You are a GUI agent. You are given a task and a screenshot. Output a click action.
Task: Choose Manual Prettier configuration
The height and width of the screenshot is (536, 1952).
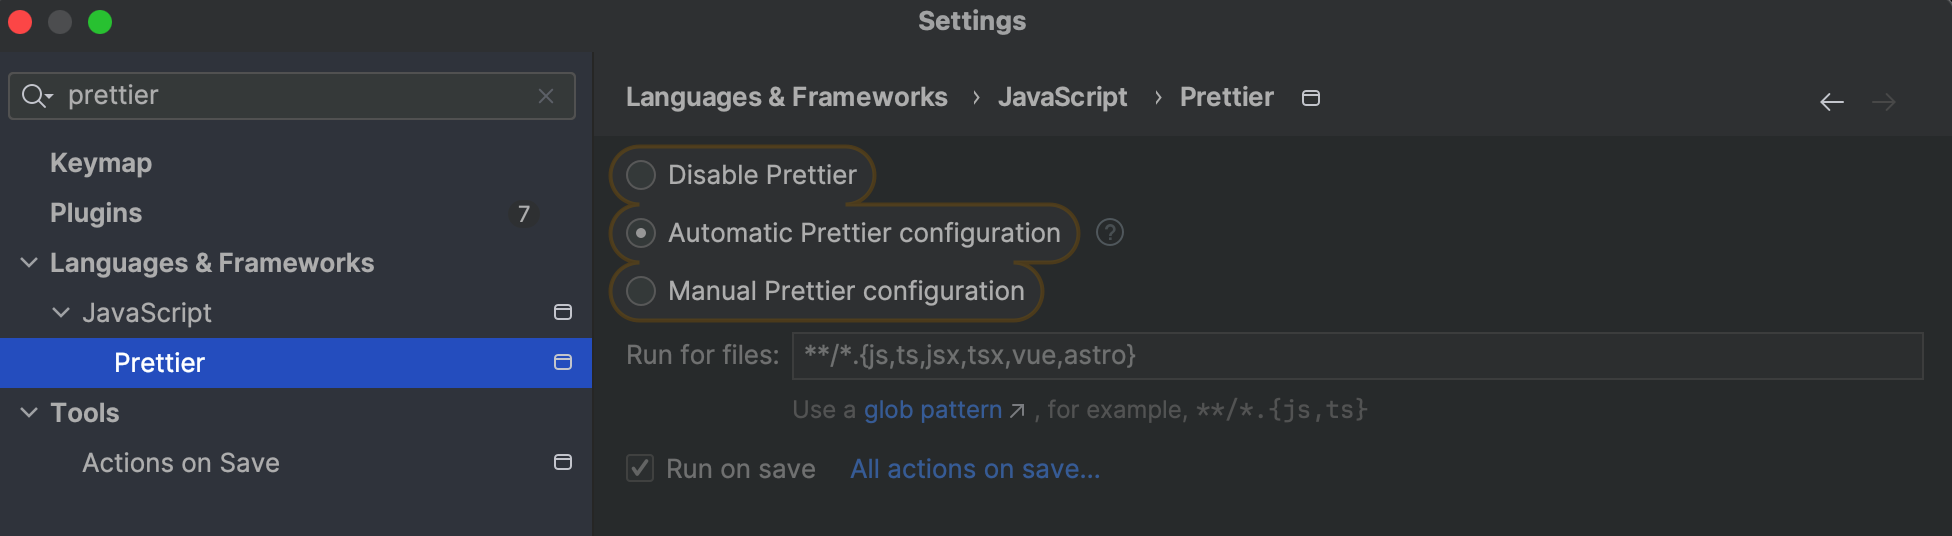(641, 291)
